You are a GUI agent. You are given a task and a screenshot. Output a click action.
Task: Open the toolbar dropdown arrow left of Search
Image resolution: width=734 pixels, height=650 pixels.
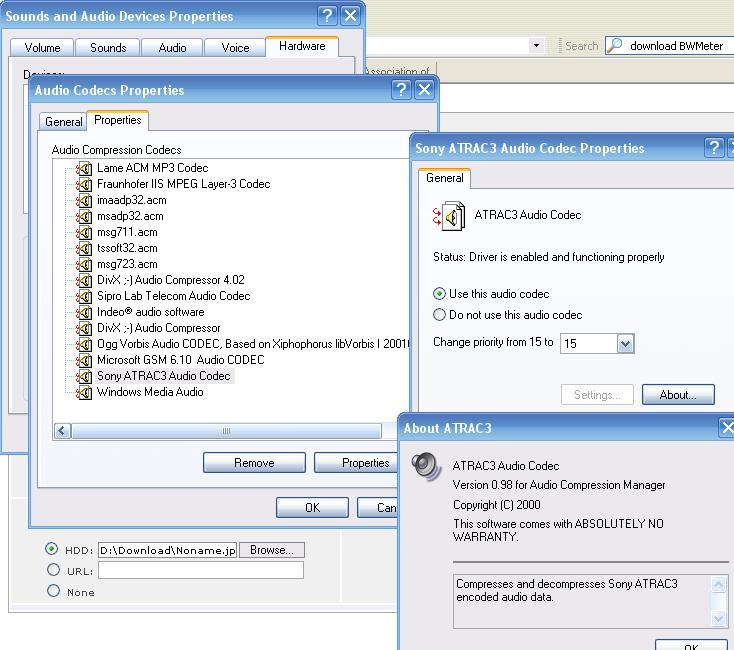536,45
